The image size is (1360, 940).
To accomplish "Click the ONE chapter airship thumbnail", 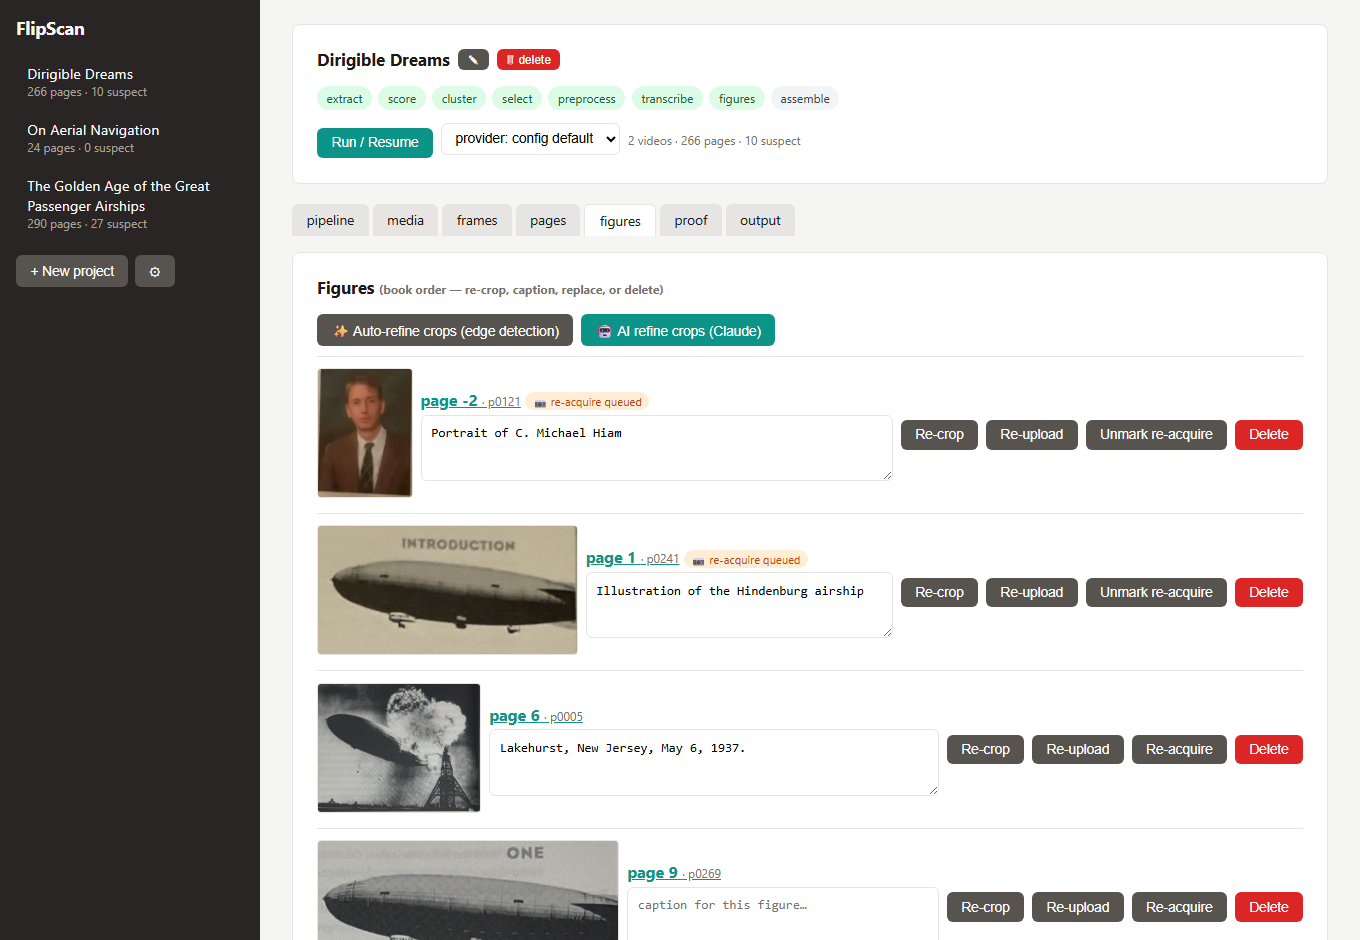I will pyautogui.click(x=468, y=890).
